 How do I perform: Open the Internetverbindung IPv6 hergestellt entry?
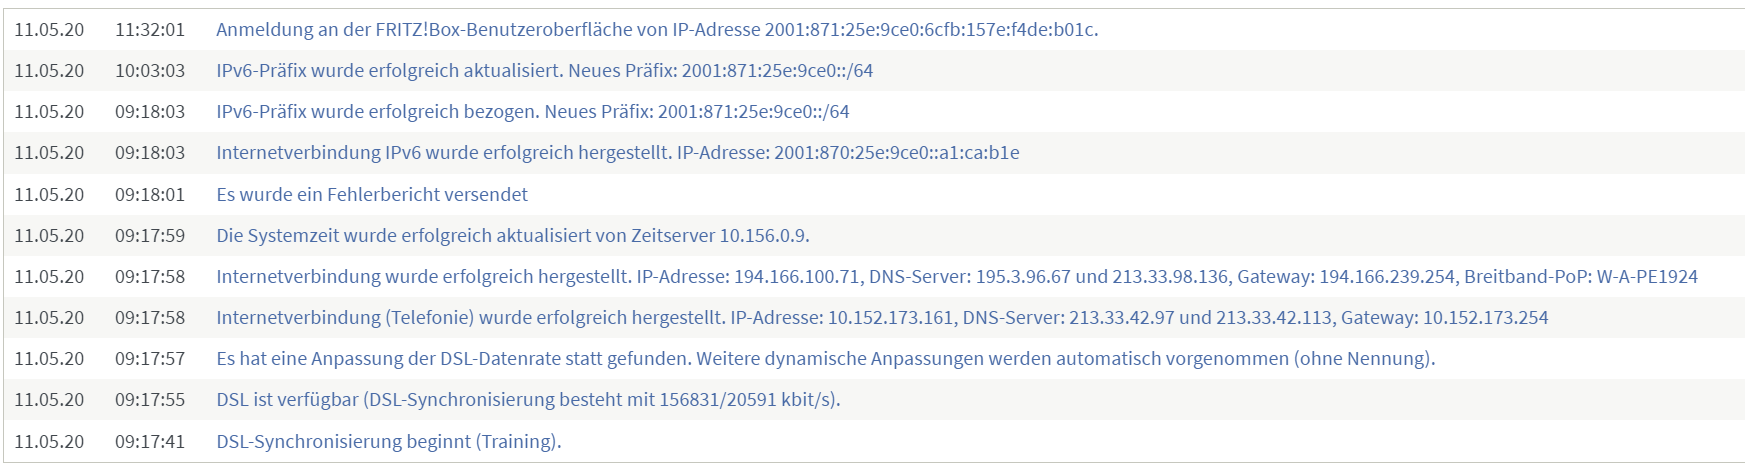[618, 153]
